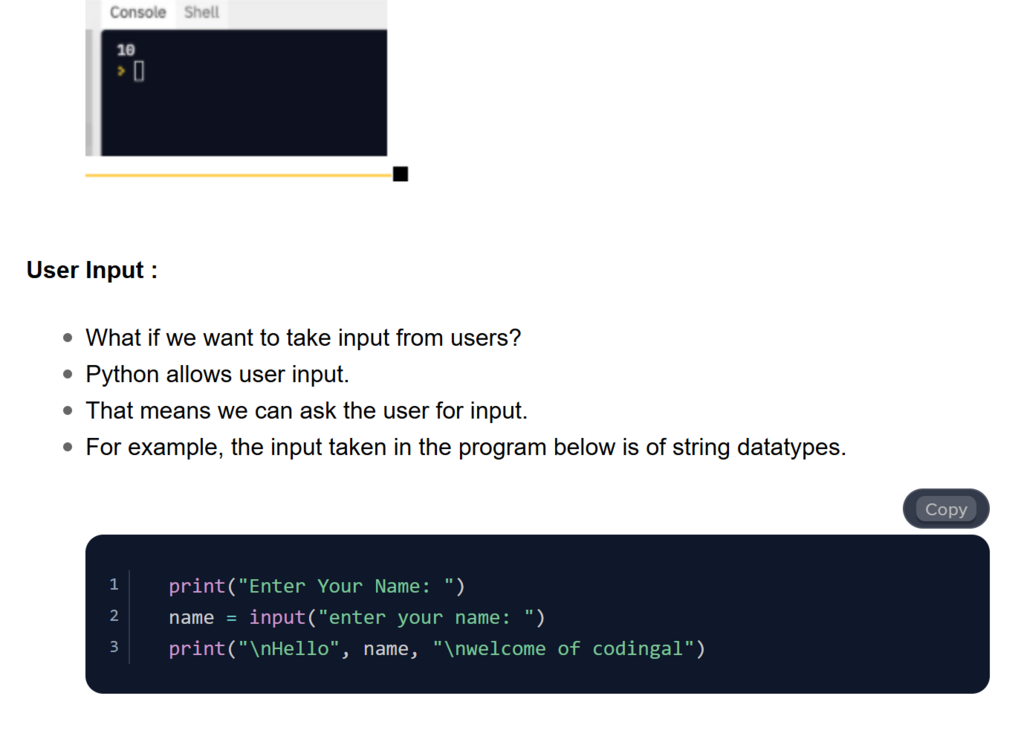This screenshot has width=1024, height=748.
Task: Open the Shell tab
Action: point(201,13)
